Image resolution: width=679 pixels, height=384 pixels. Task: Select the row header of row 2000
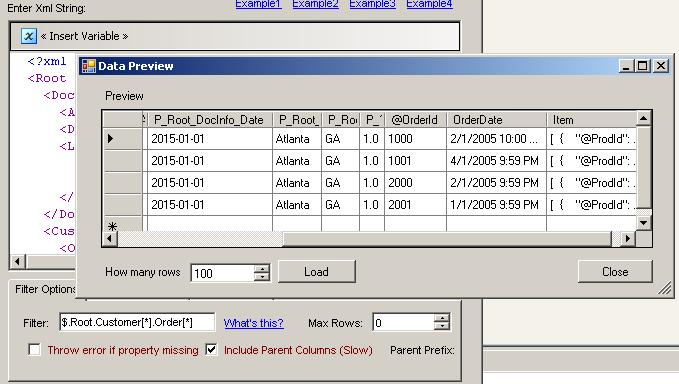coord(123,183)
